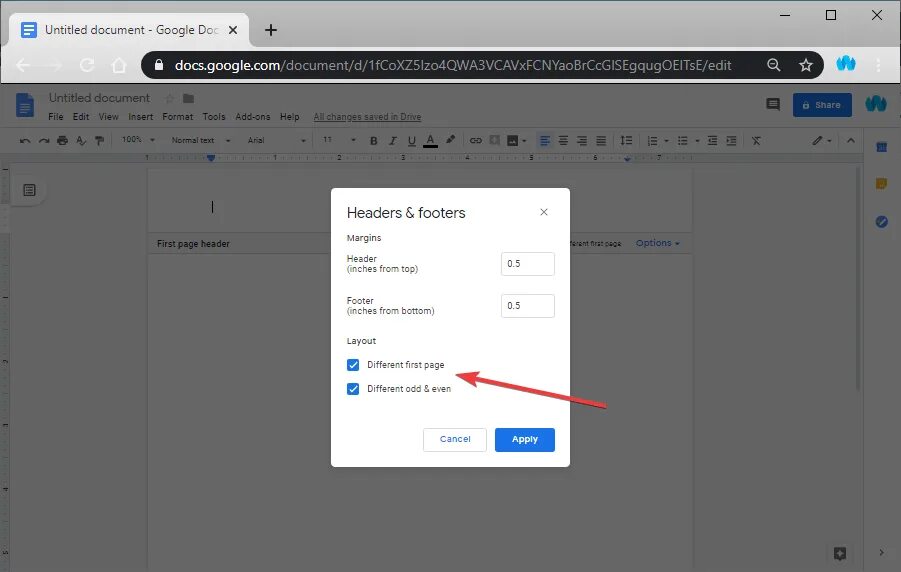The width and height of the screenshot is (901, 572).
Task: Open line spacing options
Action: (626, 141)
